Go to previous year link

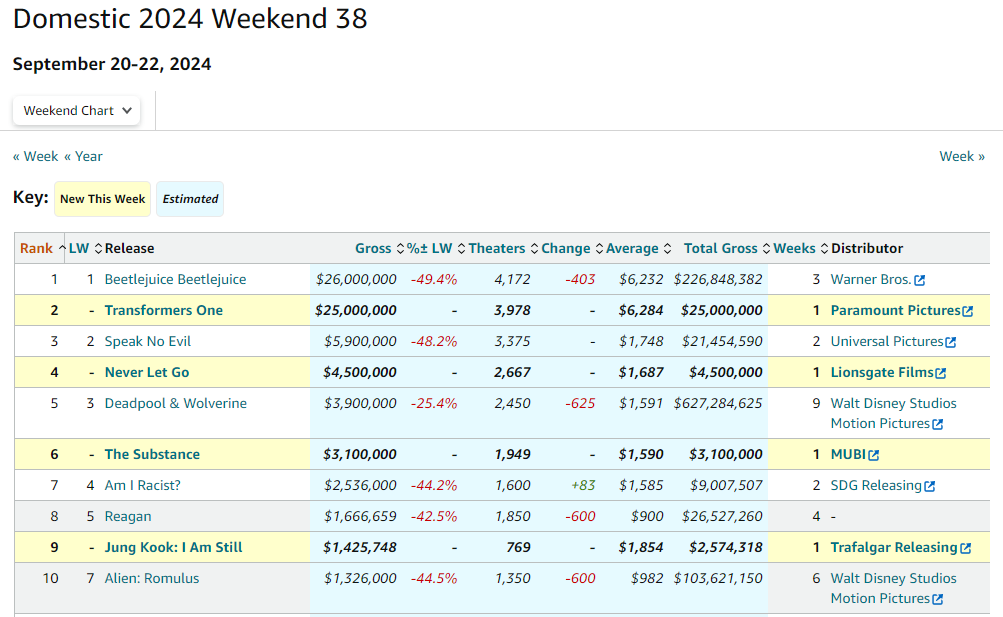83,157
